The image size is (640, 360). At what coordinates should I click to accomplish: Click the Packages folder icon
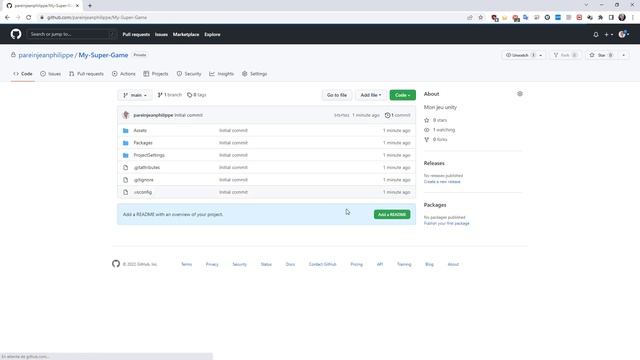coord(126,143)
